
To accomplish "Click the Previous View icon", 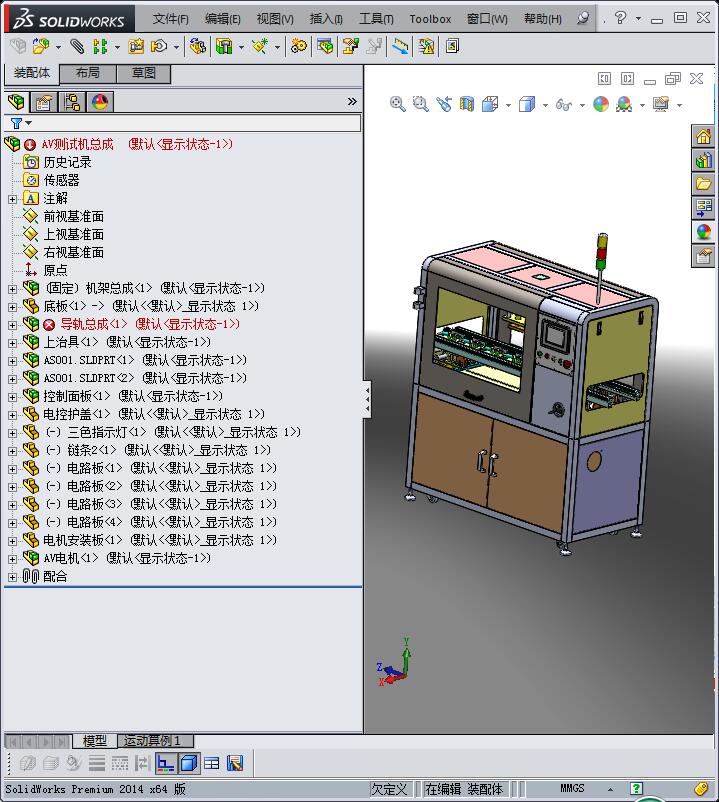I will pyautogui.click(x=443, y=104).
